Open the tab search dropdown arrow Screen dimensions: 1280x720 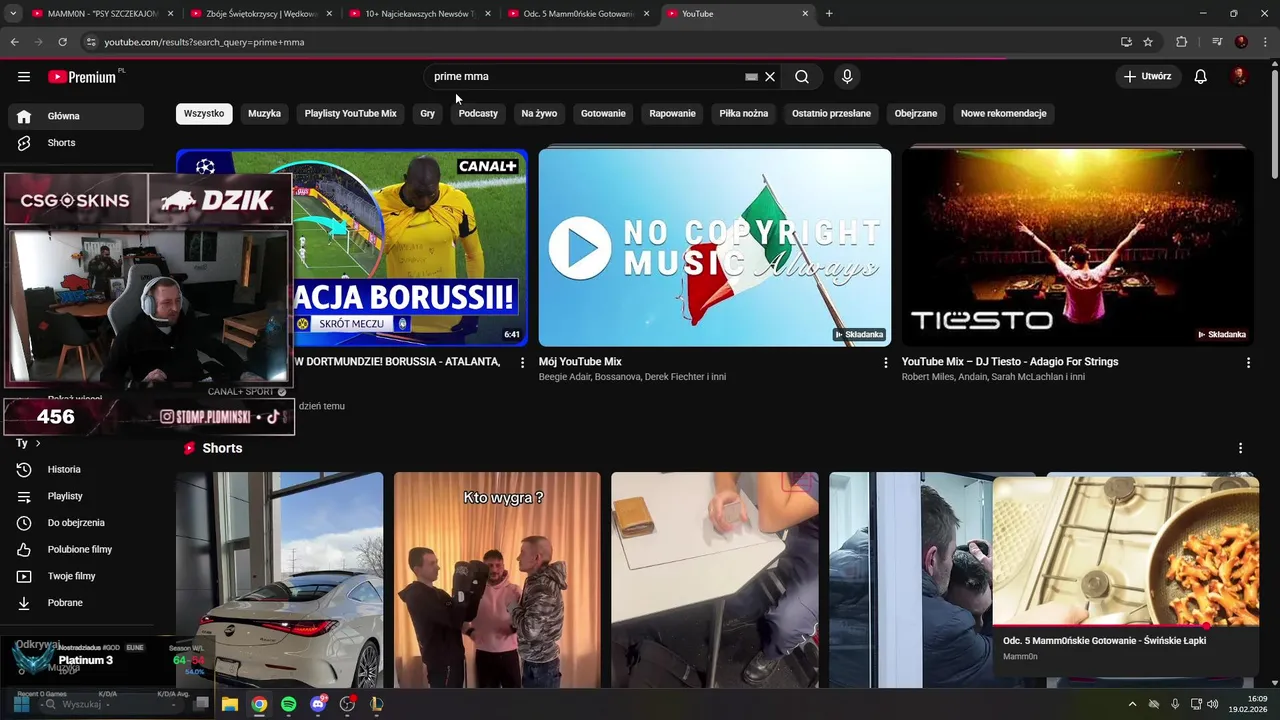(x=13, y=14)
